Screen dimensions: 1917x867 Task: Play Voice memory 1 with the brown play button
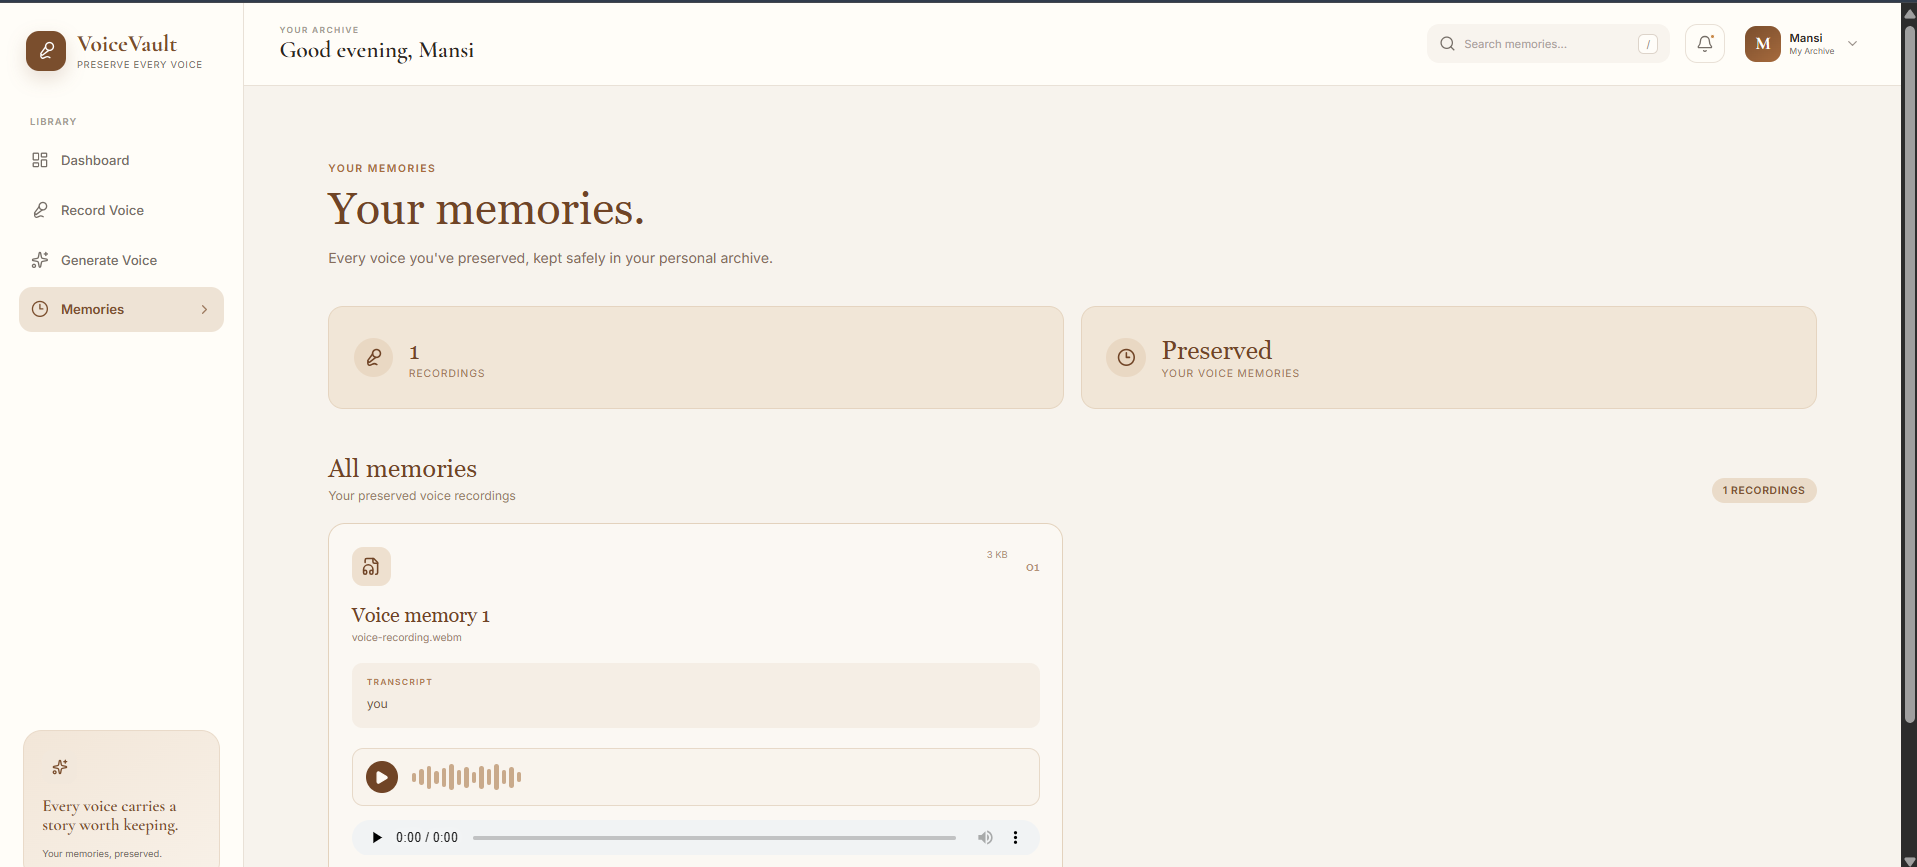coord(382,777)
